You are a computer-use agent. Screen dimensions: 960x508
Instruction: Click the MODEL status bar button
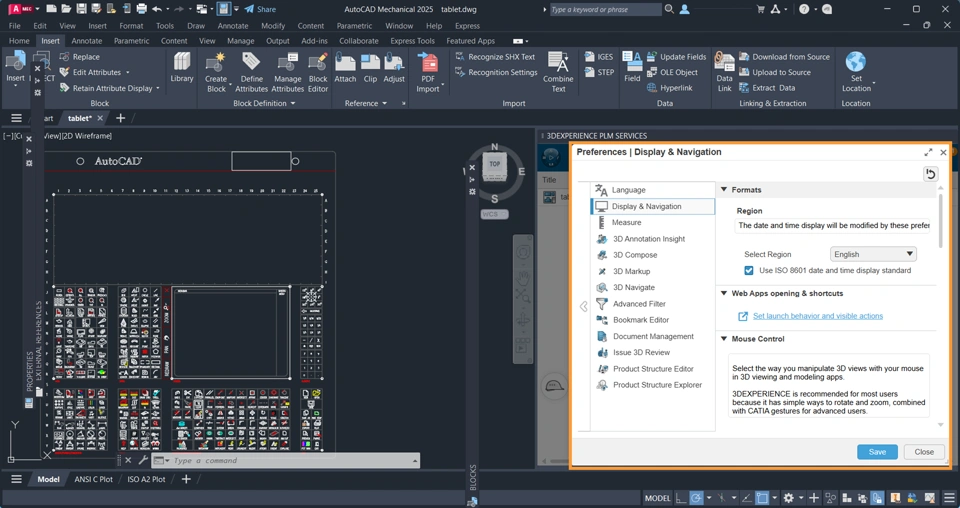pyautogui.click(x=658, y=498)
